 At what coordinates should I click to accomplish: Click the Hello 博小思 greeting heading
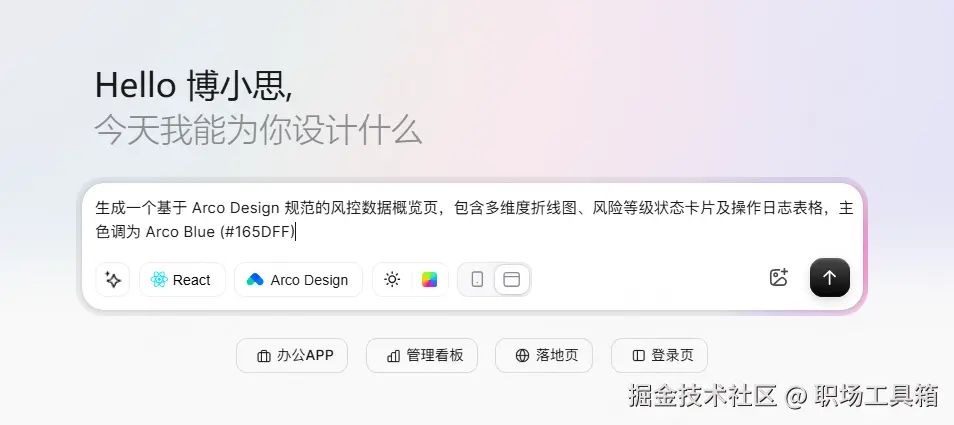tap(193, 86)
